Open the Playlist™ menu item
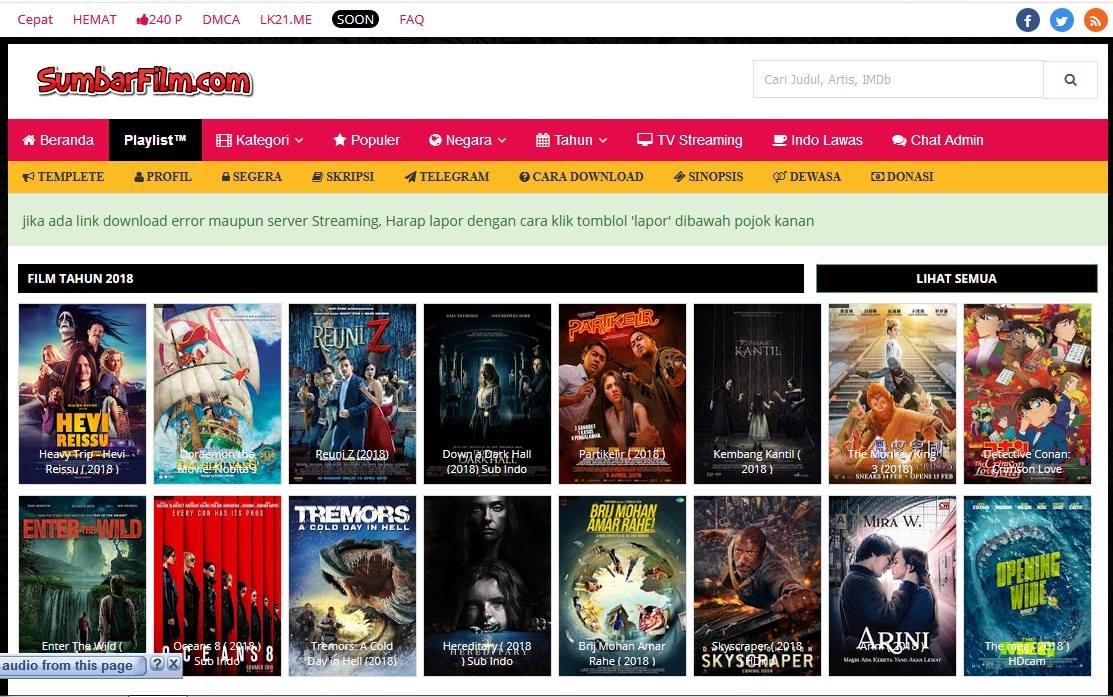1113x697 pixels. point(155,140)
